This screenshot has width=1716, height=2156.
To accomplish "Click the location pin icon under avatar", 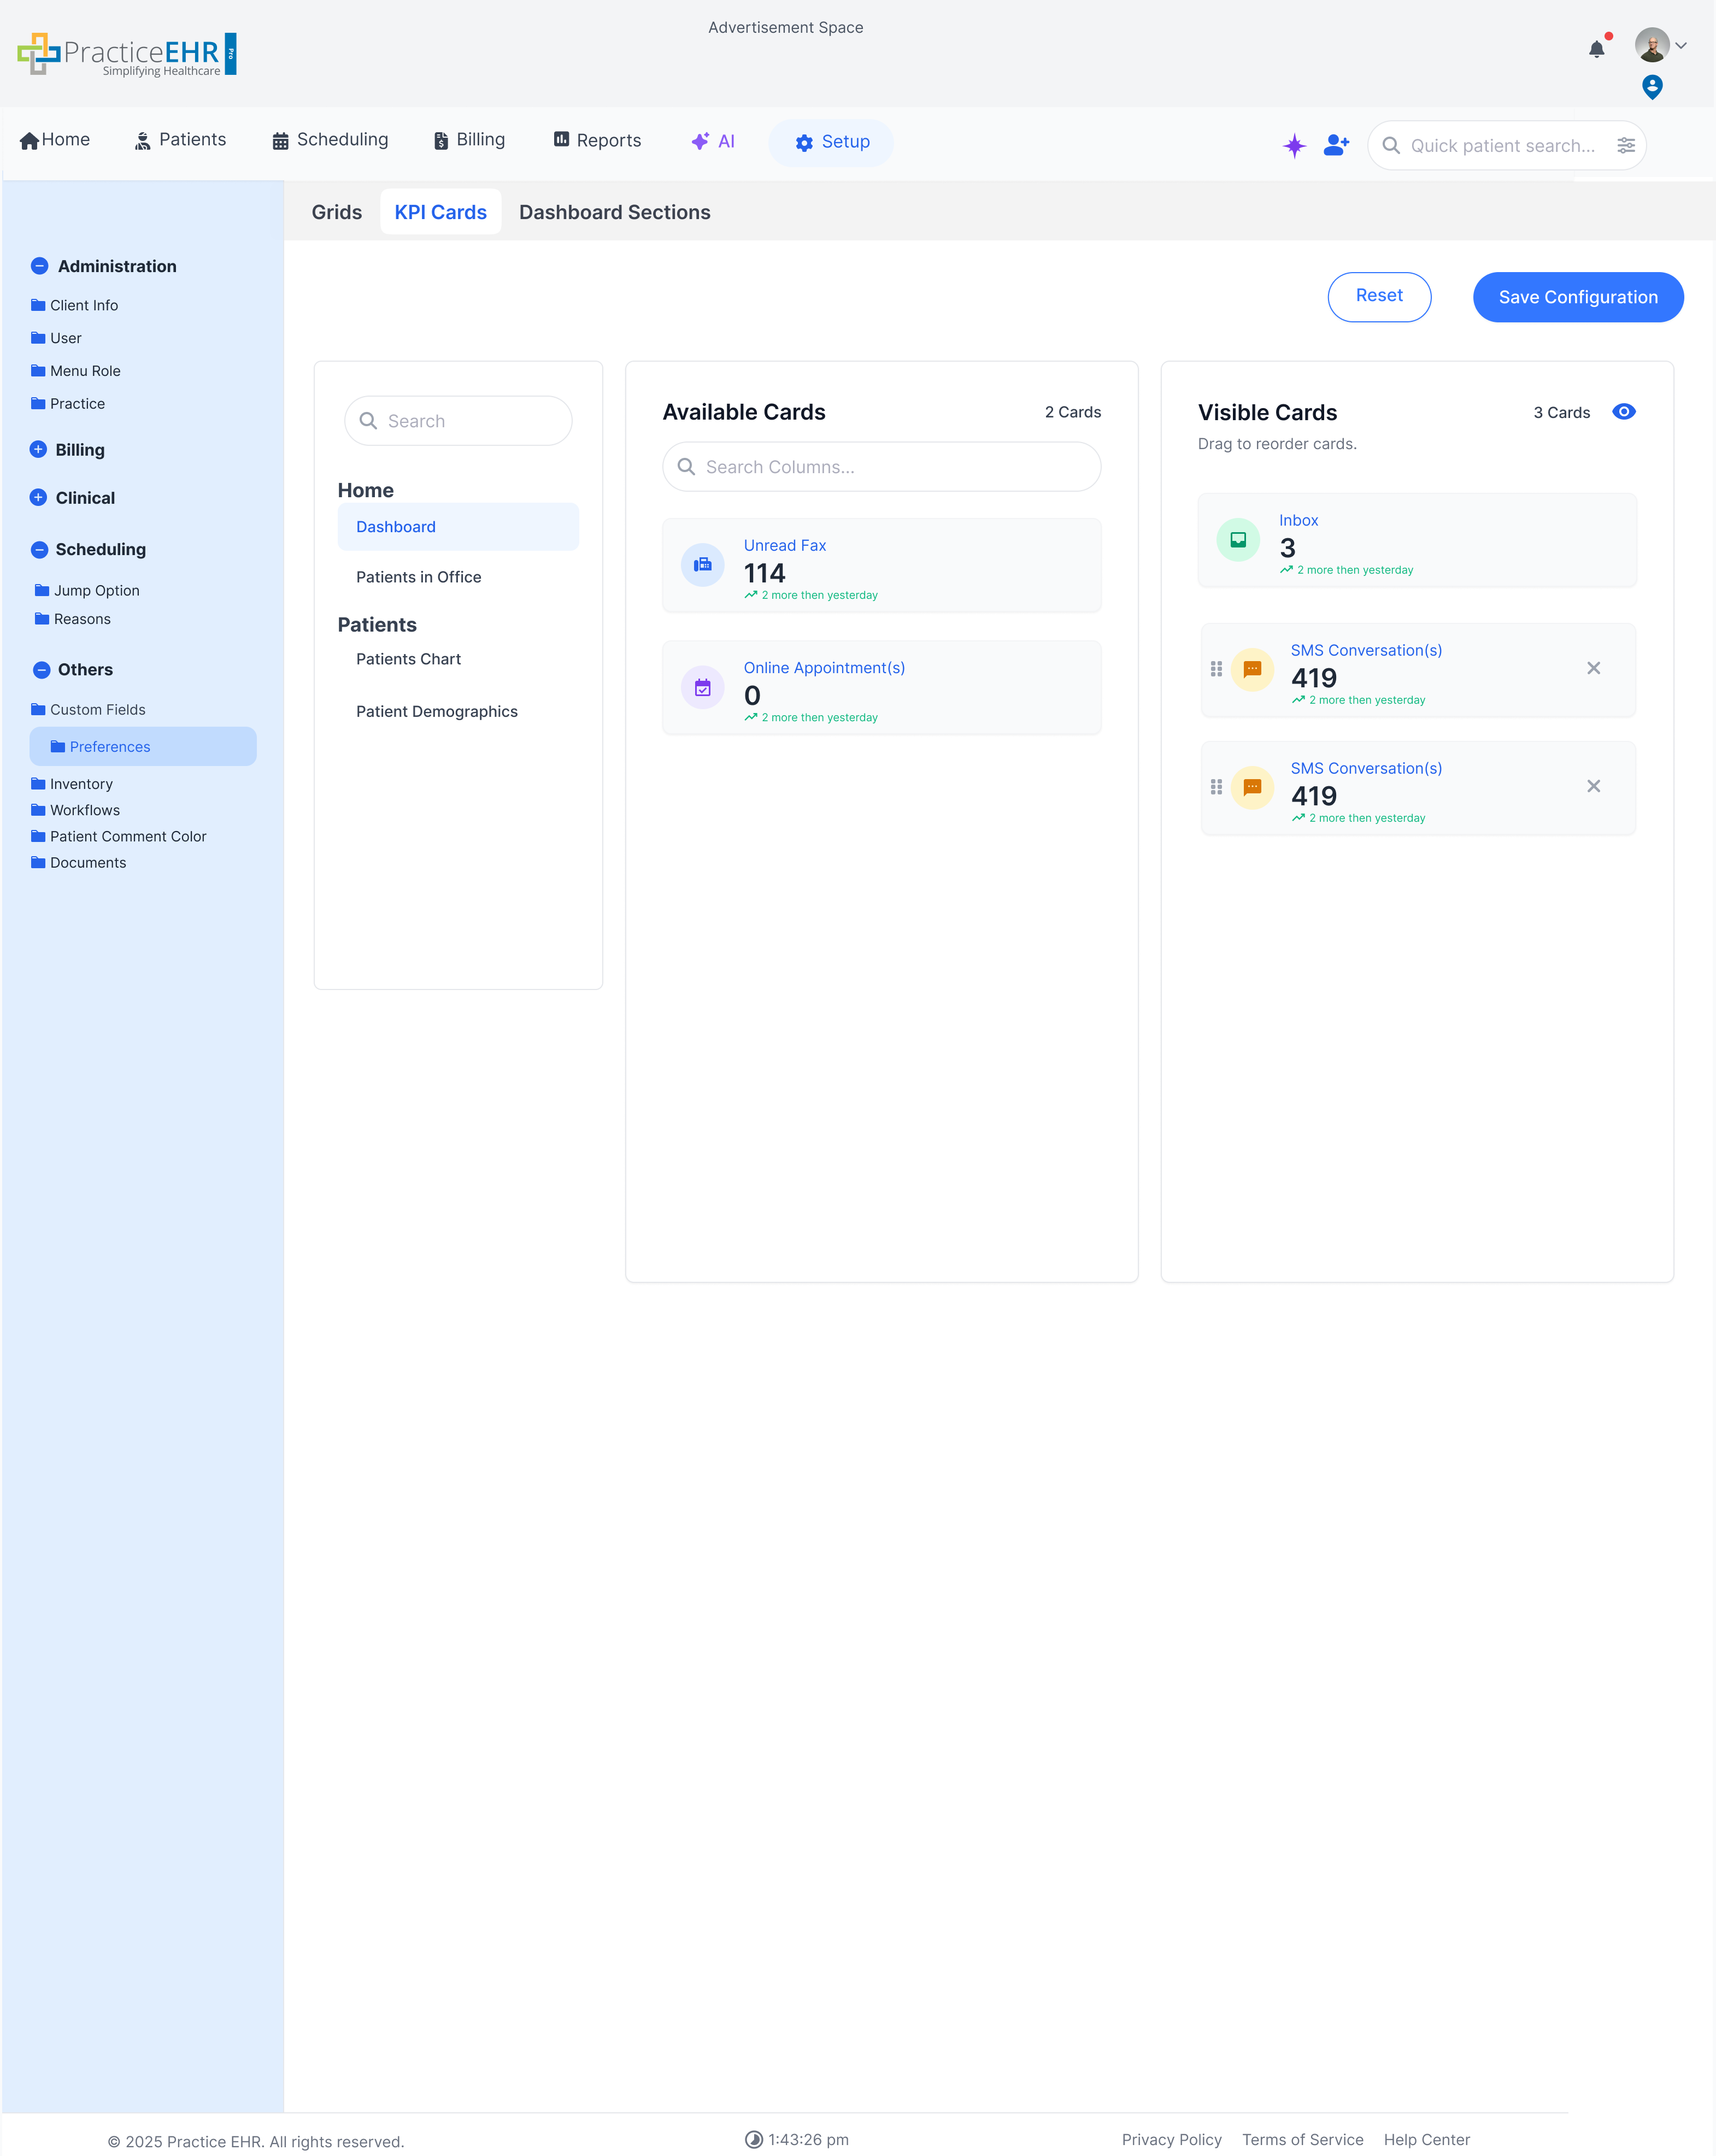I will (x=1652, y=87).
